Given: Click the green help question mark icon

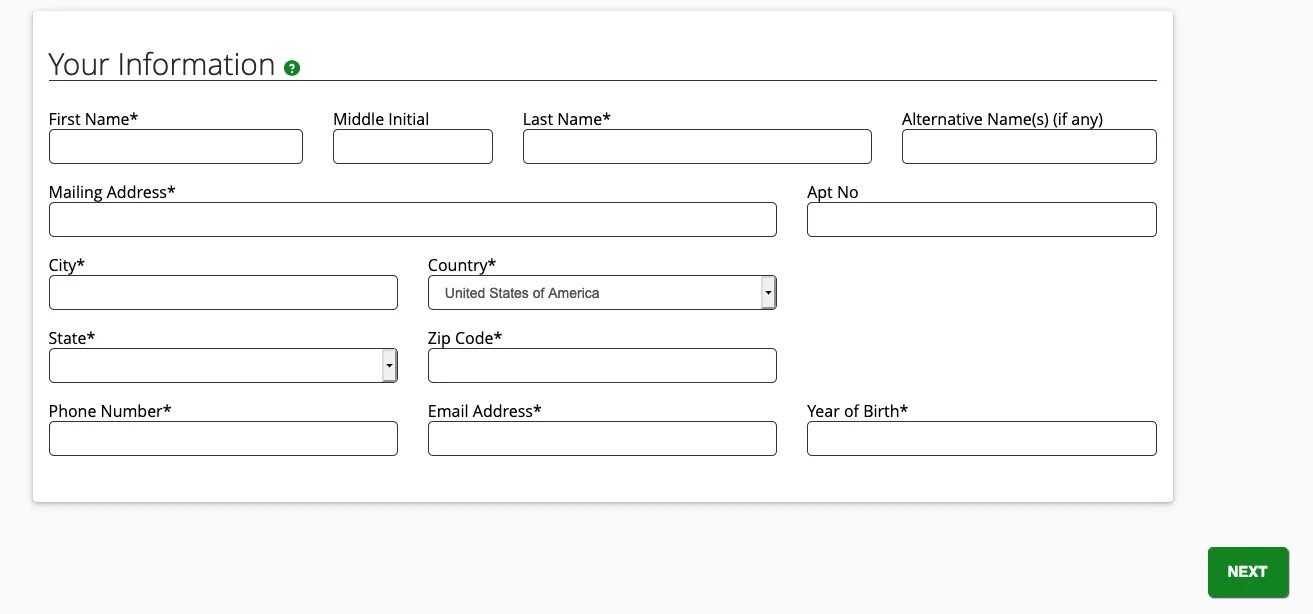Looking at the screenshot, I should (x=292, y=68).
